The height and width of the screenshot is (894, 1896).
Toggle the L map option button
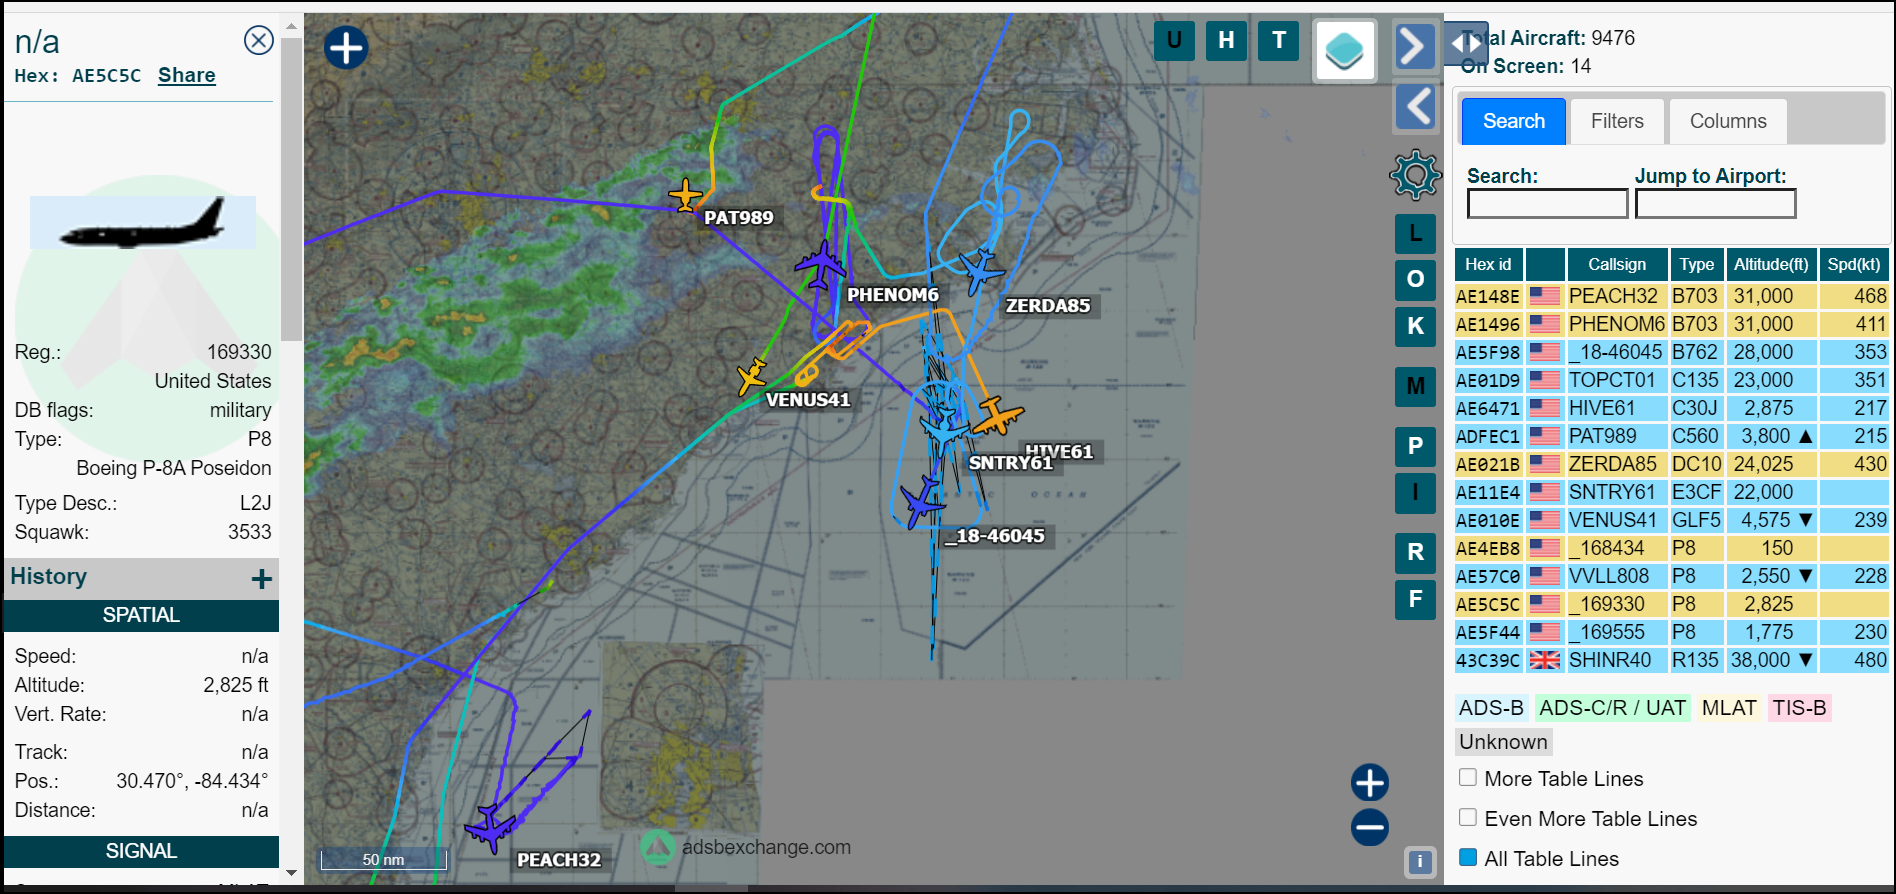click(x=1415, y=233)
